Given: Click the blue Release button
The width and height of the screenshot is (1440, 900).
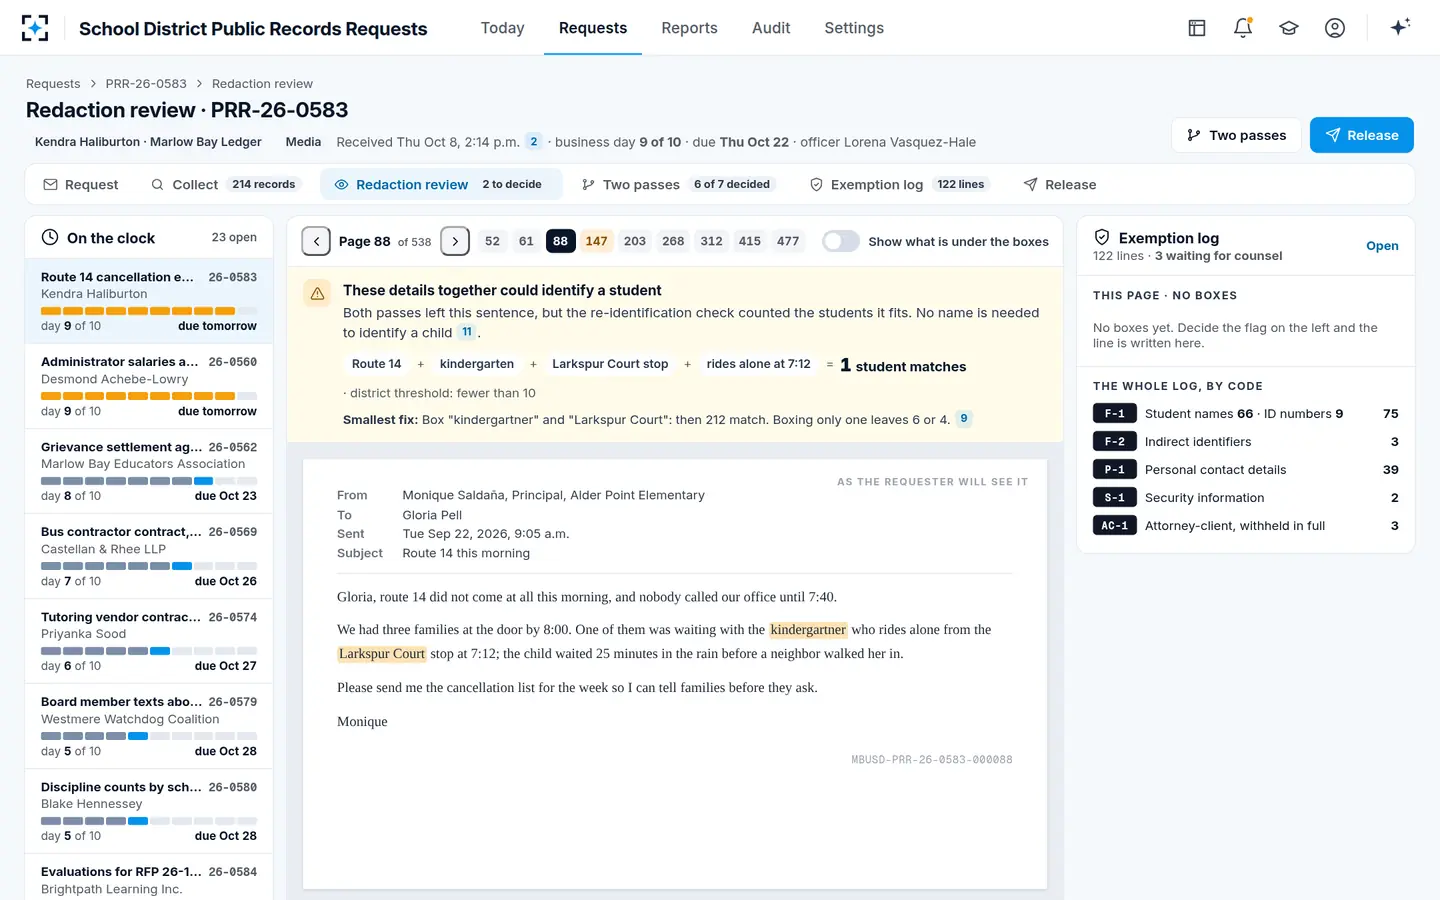Looking at the screenshot, I should 1362,135.
